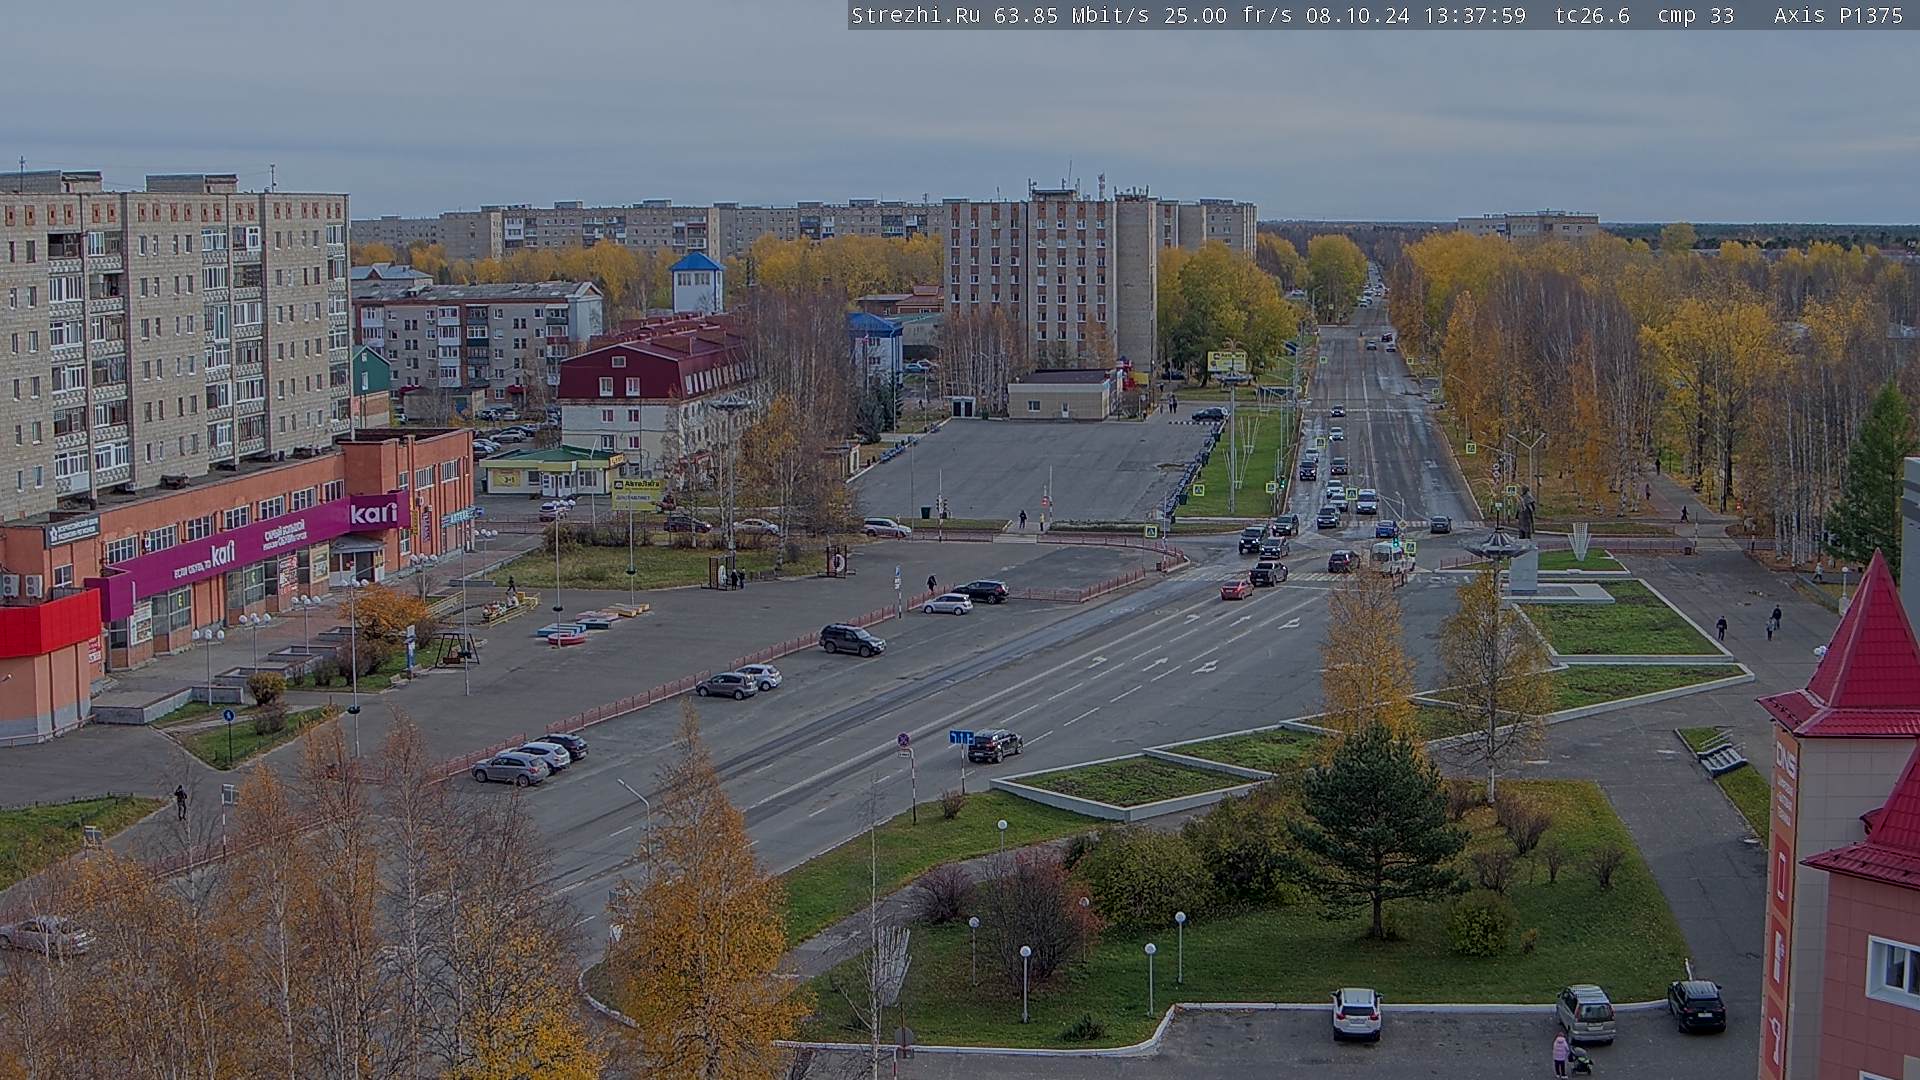Click the 08.10.24 date stamp
1920x1080 pixels.
[1356, 15]
